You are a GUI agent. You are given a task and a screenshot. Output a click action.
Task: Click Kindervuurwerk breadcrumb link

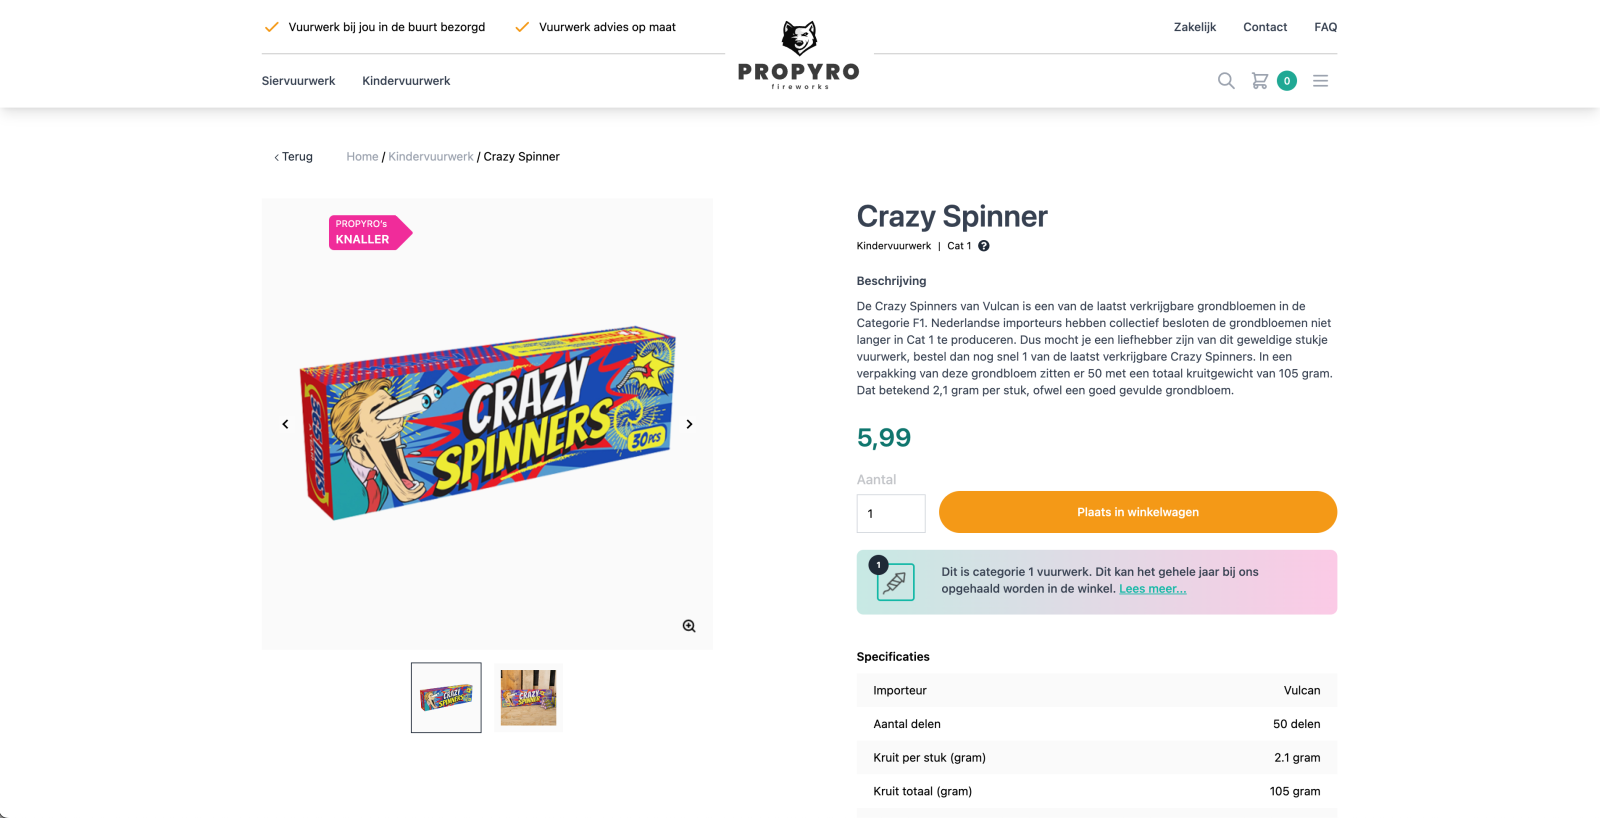(431, 157)
